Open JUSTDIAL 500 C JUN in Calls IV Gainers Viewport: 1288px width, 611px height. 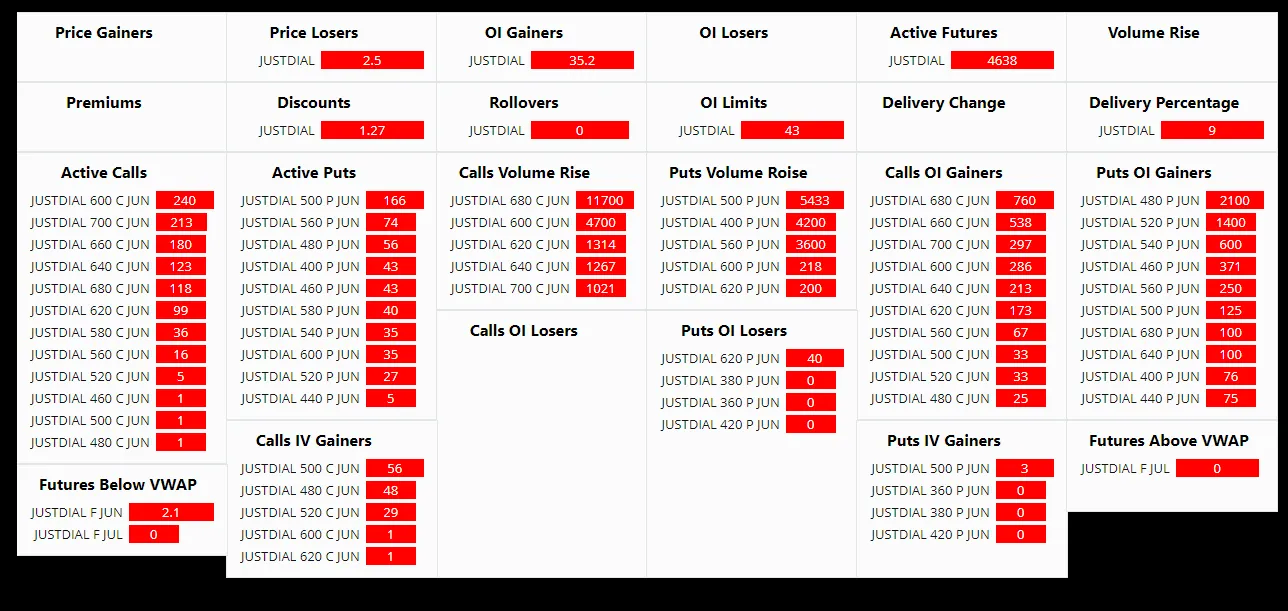pos(300,468)
